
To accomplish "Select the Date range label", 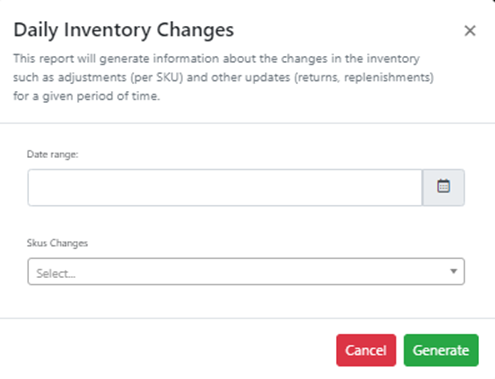I will (x=52, y=154).
